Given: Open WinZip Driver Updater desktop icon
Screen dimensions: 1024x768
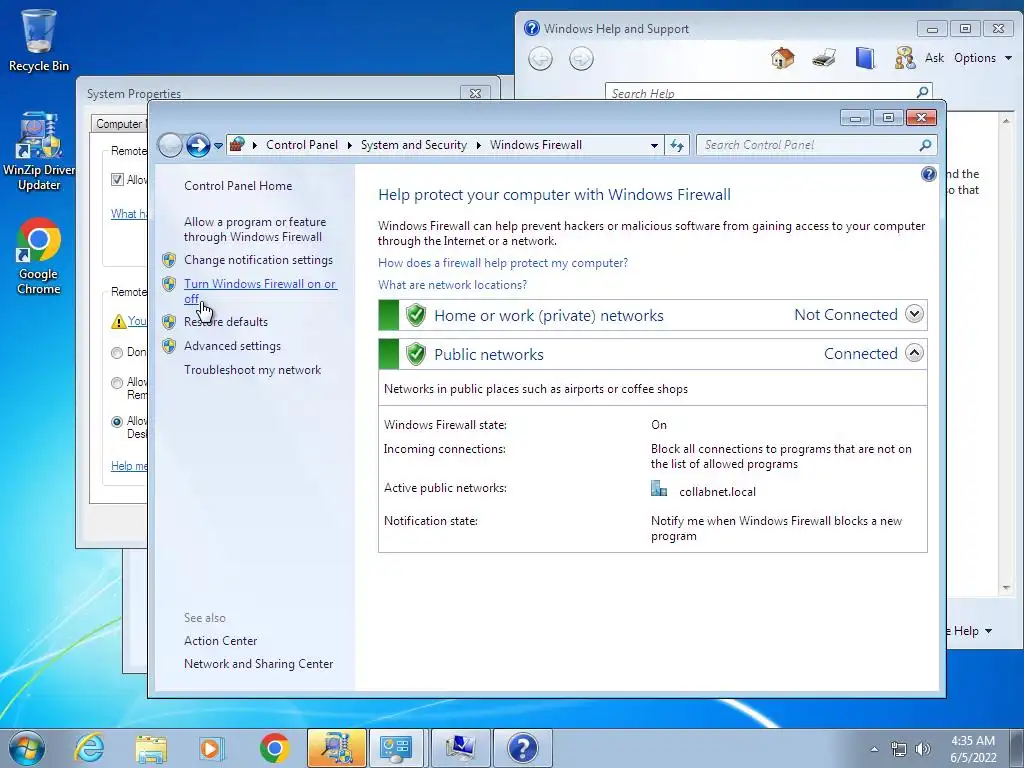Looking at the screenshot, I should point(39,151).
